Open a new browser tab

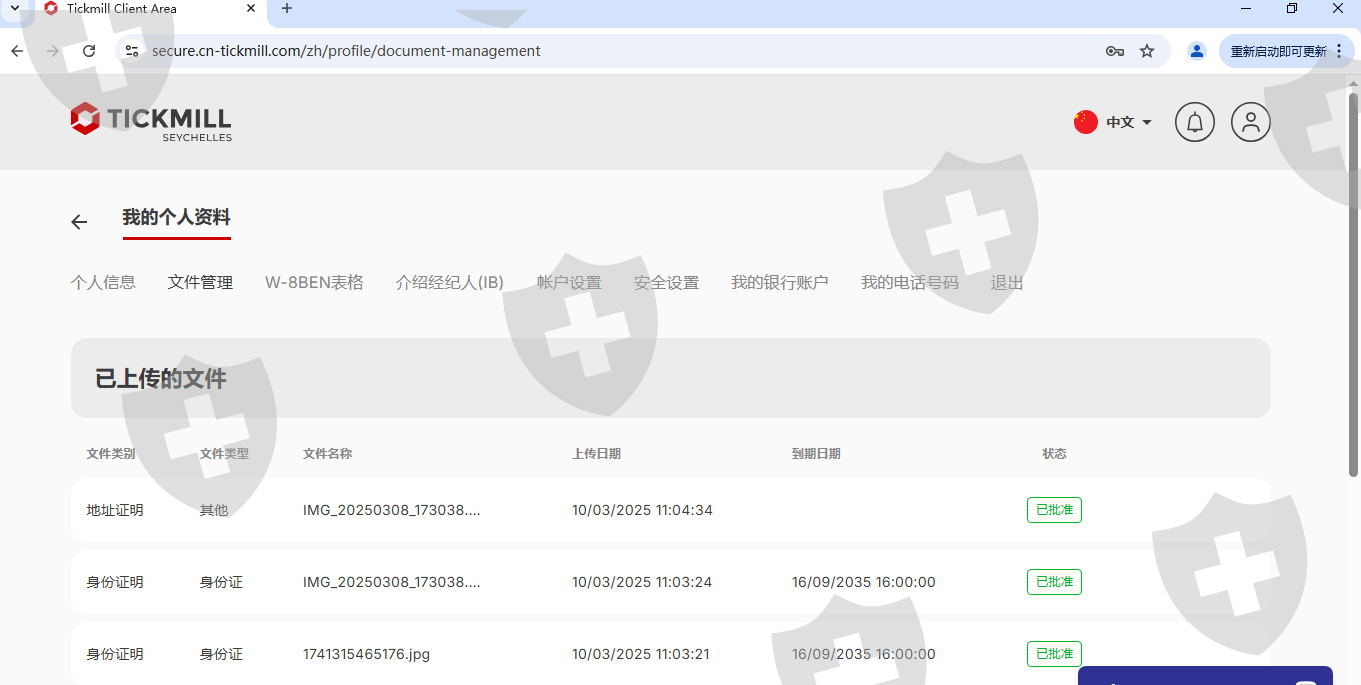click(287, 9)
